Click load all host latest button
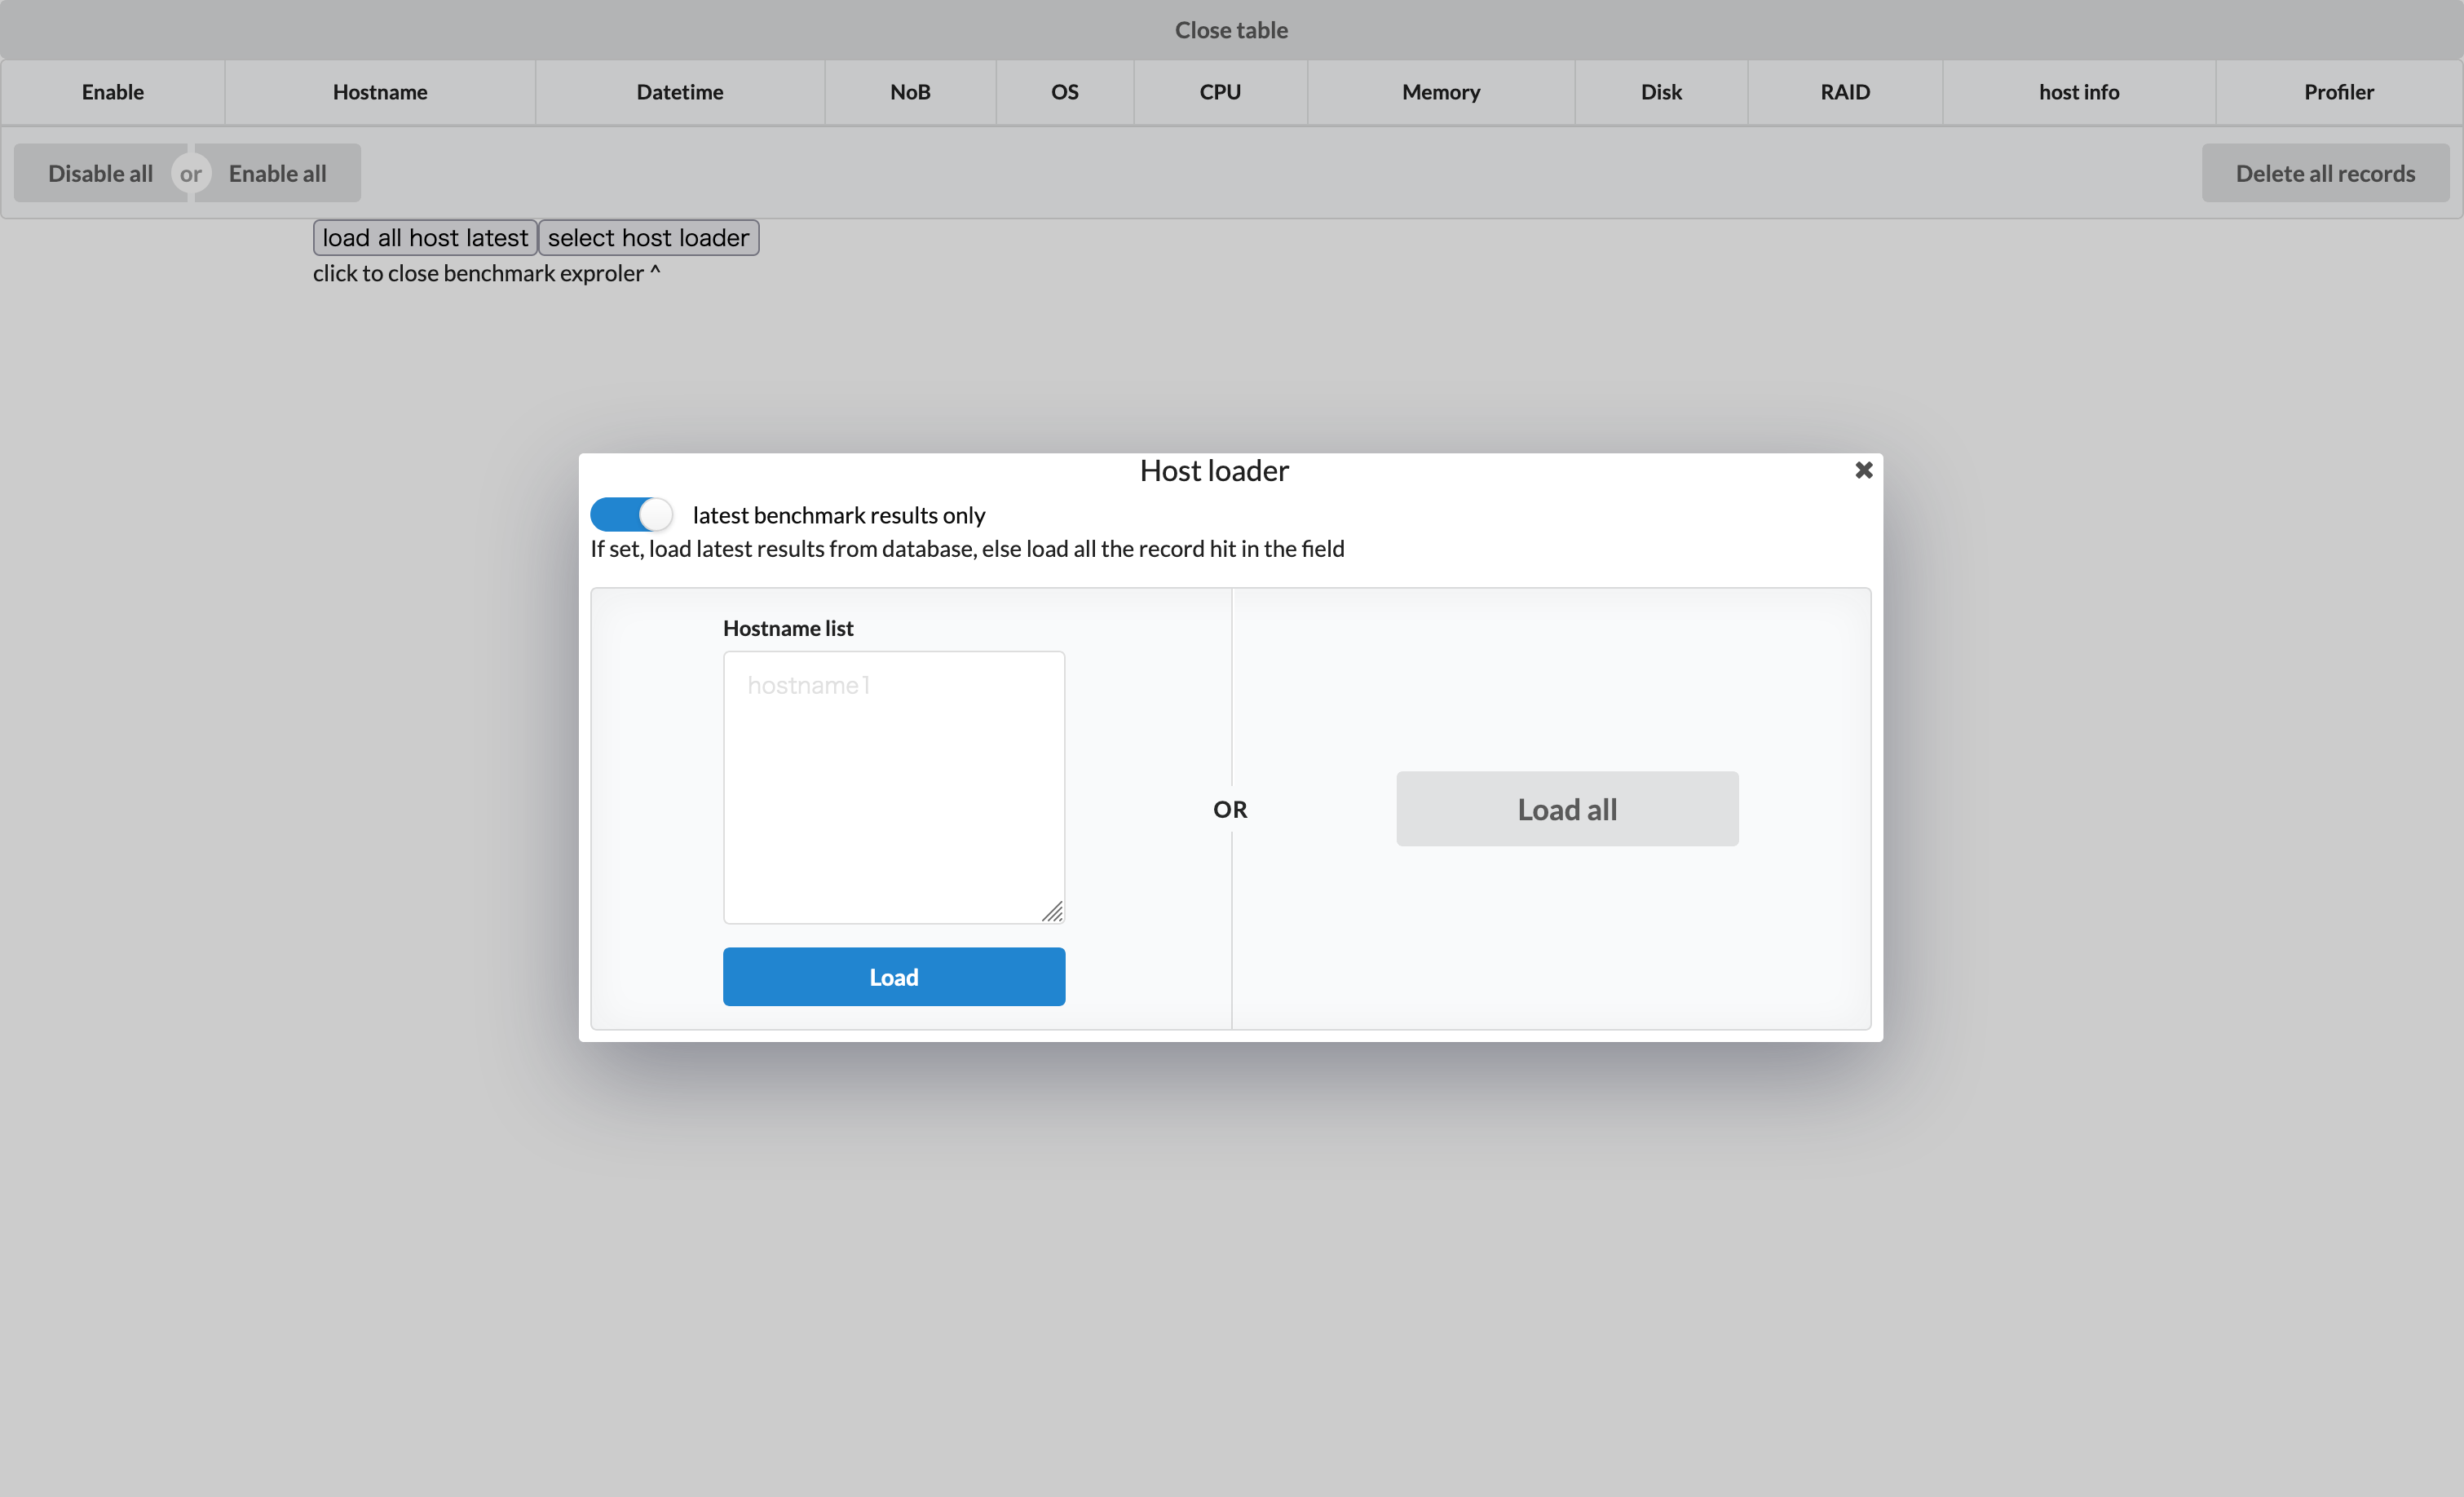The height and width of the screenshot is (1497, 2464). point(425,238)
